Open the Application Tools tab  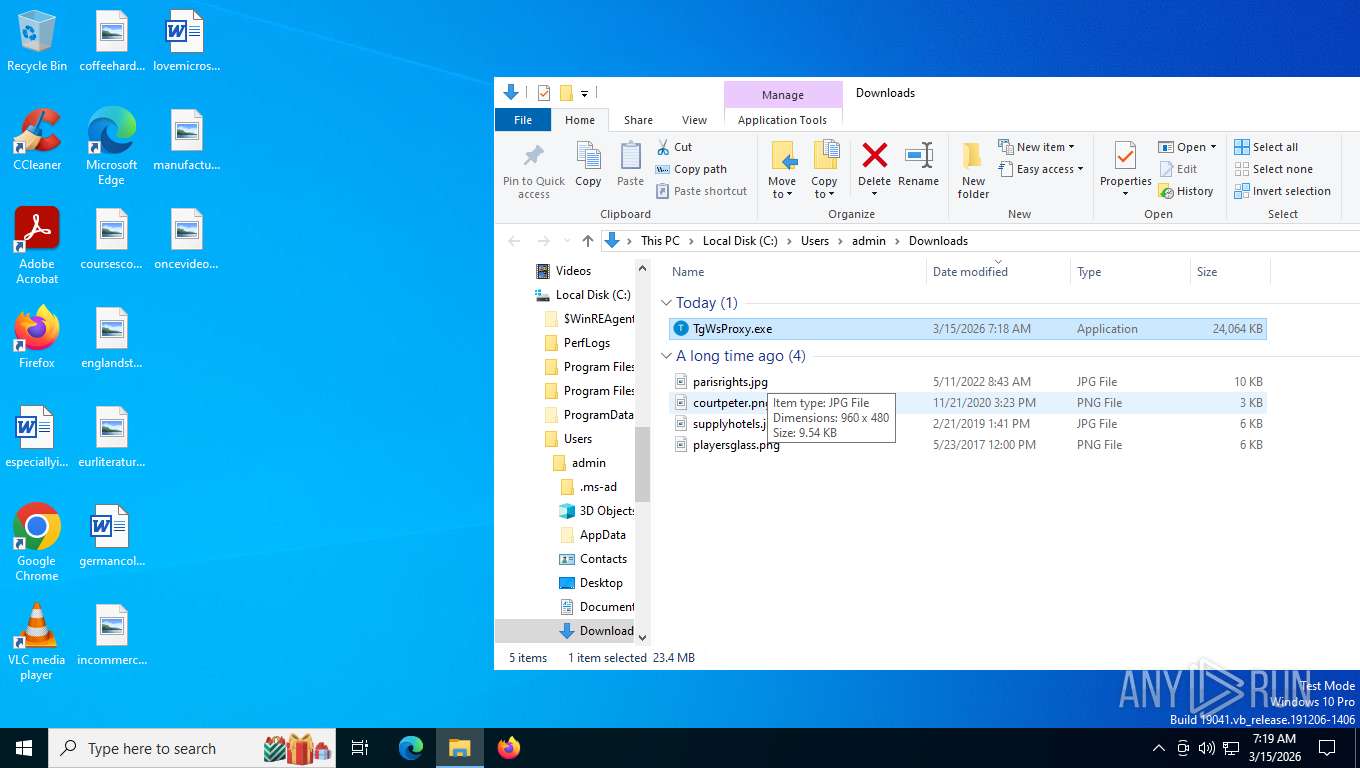pos(782,120)
